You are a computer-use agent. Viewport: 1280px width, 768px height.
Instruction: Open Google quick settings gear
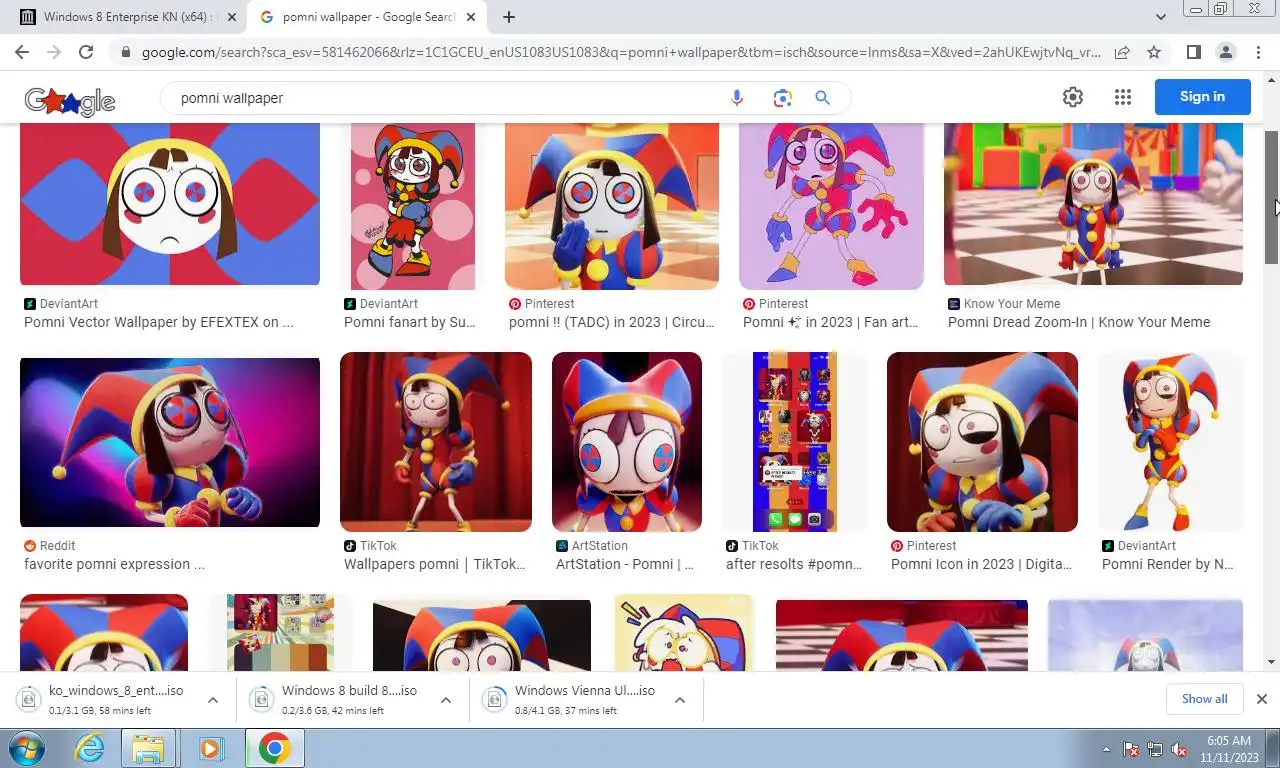pos(1073,97)
